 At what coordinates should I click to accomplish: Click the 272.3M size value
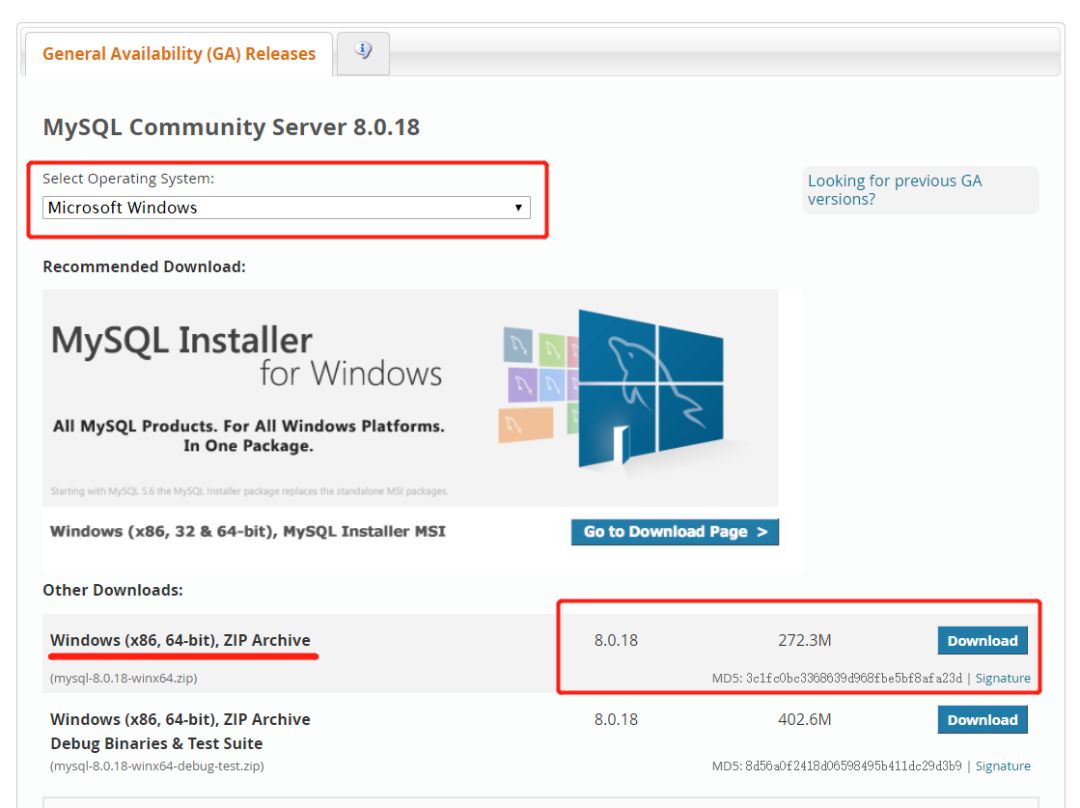(804, 641)
